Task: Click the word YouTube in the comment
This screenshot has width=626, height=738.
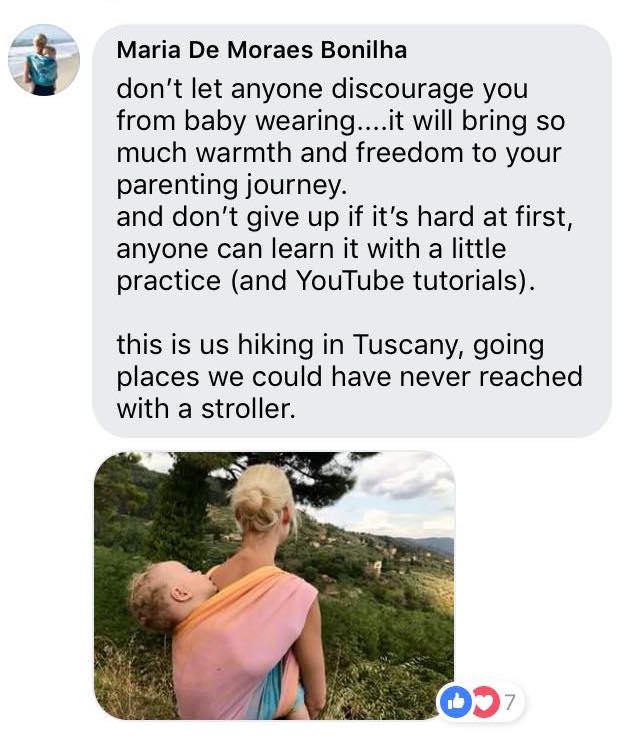Action: tap(350, 281)
